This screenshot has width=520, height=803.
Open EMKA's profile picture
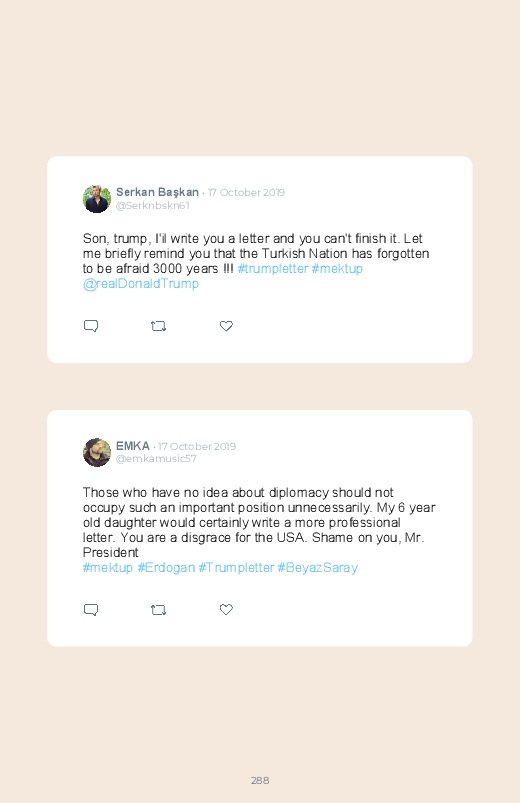point(97,452)
